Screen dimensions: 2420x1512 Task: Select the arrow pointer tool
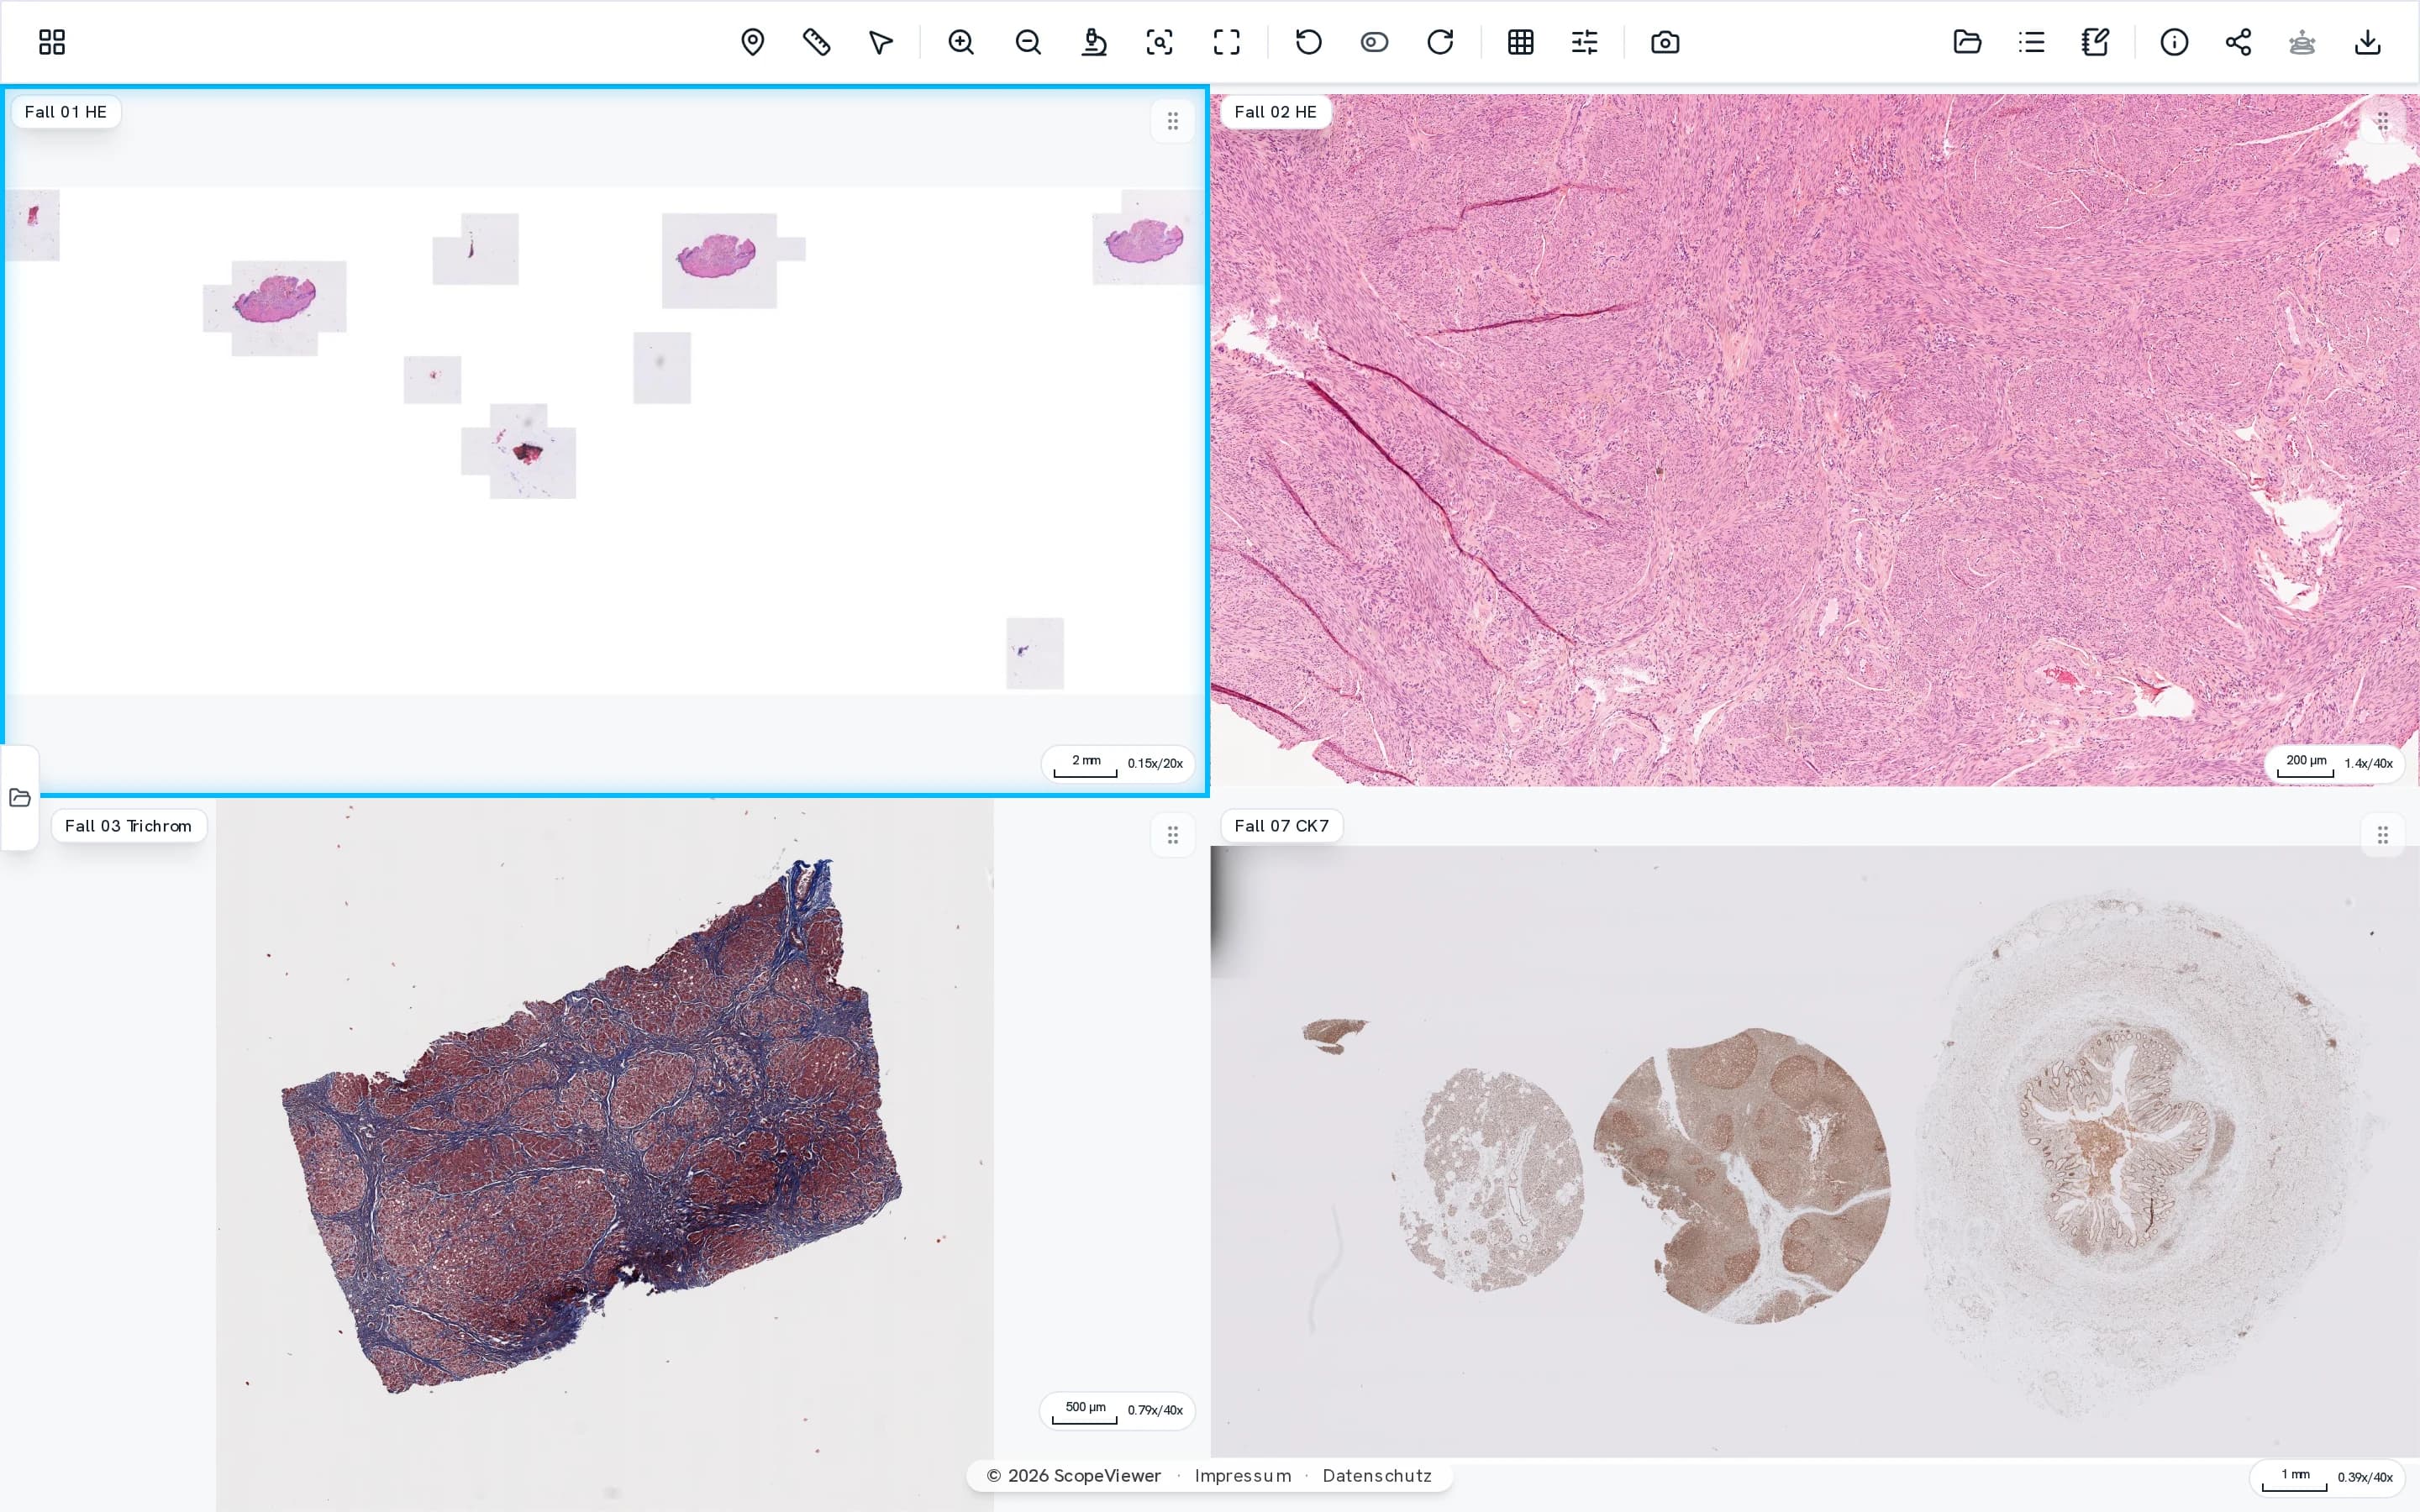(x=881, y=42)
